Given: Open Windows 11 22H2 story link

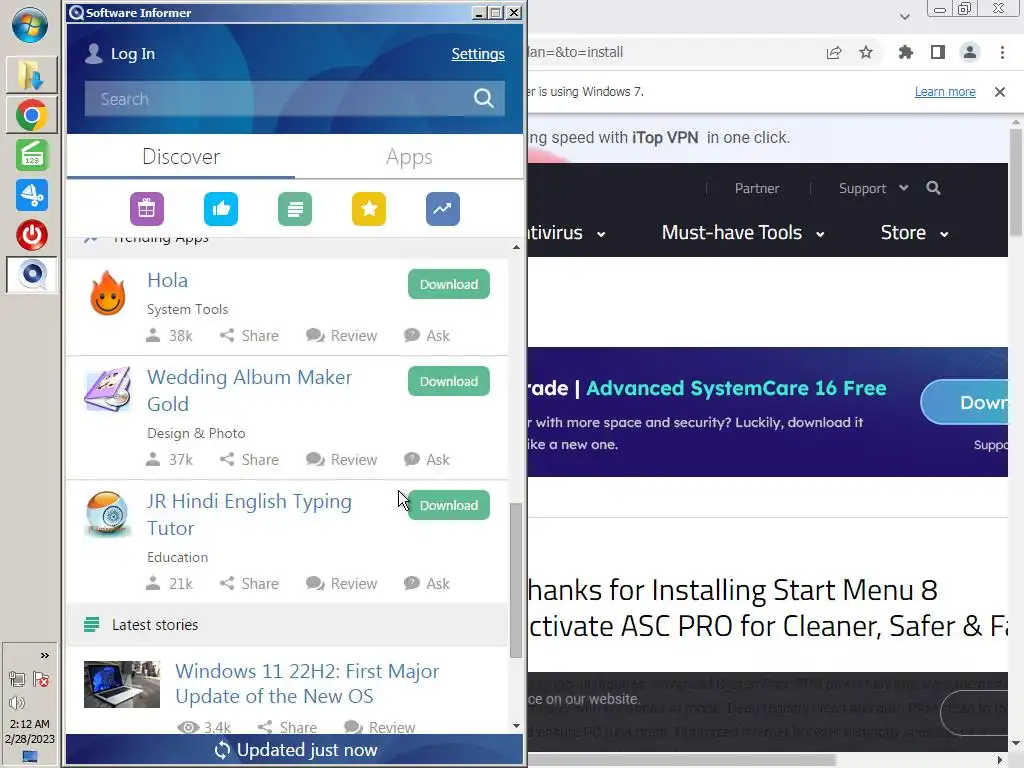Looking at the screenshot, I should tap(307, 683).
